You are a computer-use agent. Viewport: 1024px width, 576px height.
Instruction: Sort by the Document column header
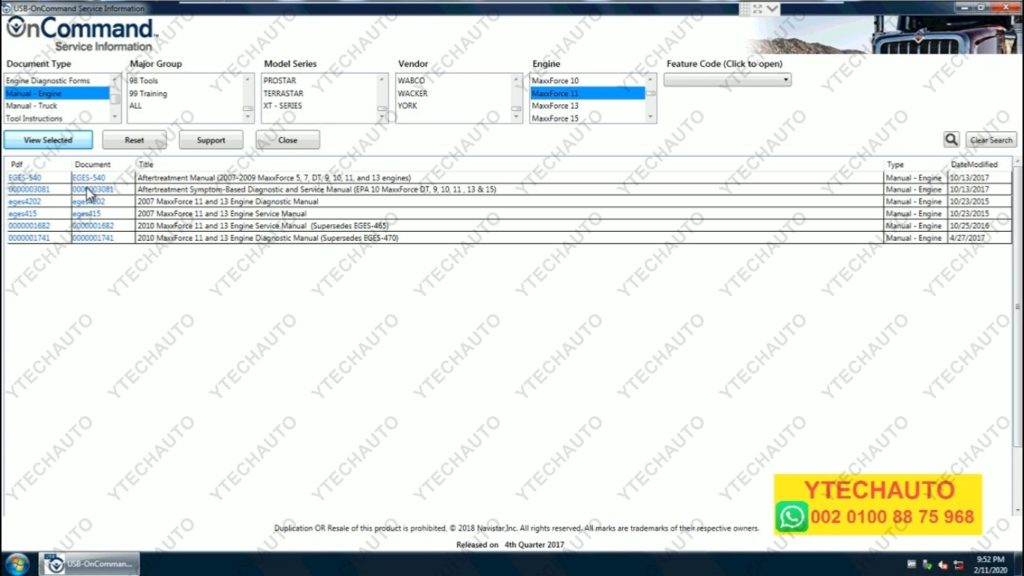(x=92, y=165)
